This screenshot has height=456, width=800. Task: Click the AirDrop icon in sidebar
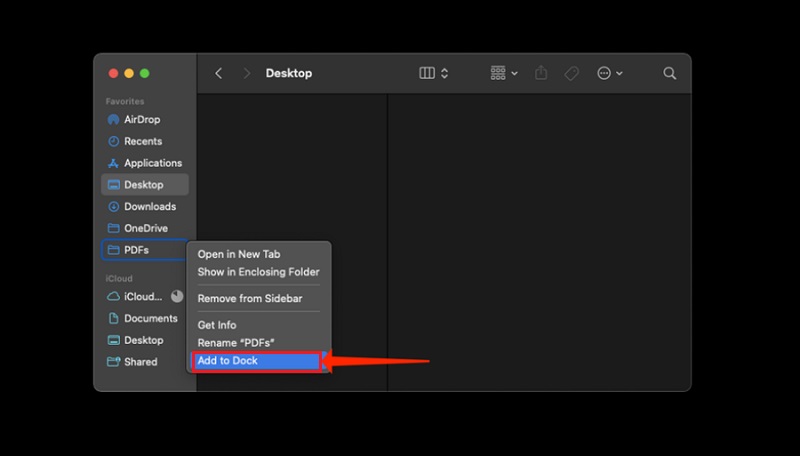pos(114,120)
